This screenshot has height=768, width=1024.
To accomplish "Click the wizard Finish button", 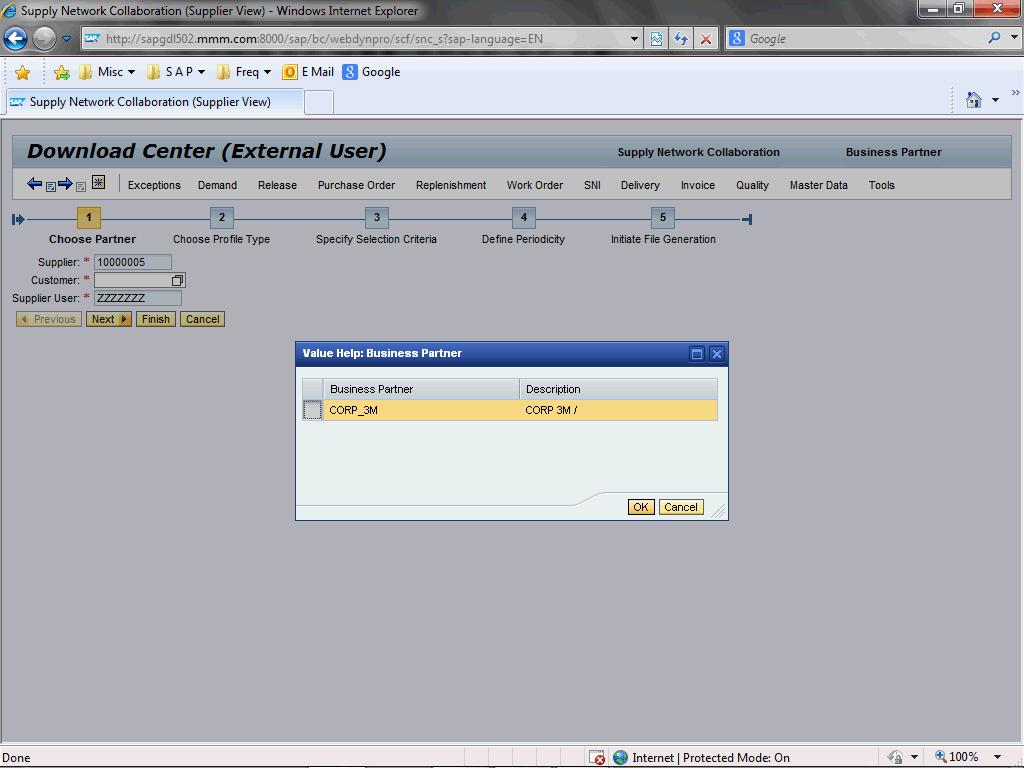I will pos(155,319).
